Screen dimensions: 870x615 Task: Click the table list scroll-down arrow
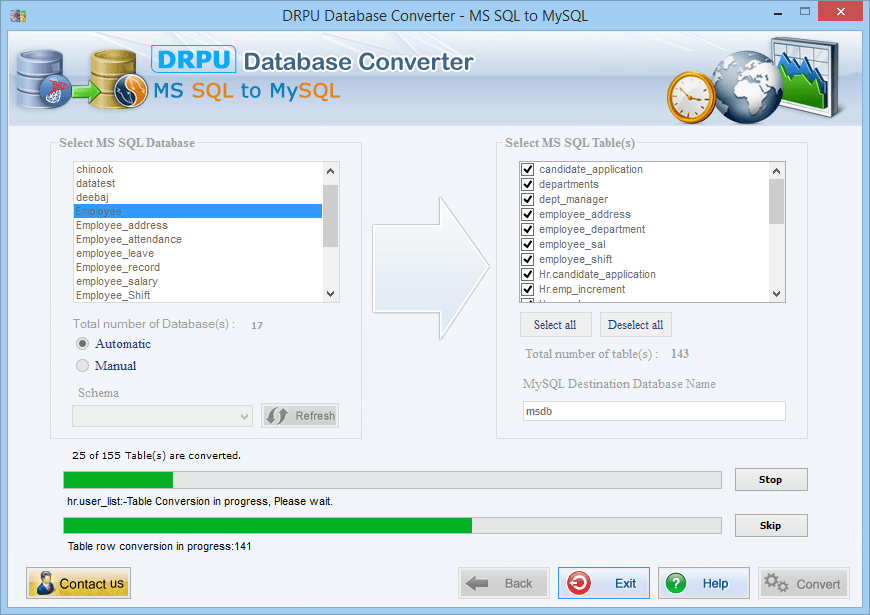tap(776, 294)
